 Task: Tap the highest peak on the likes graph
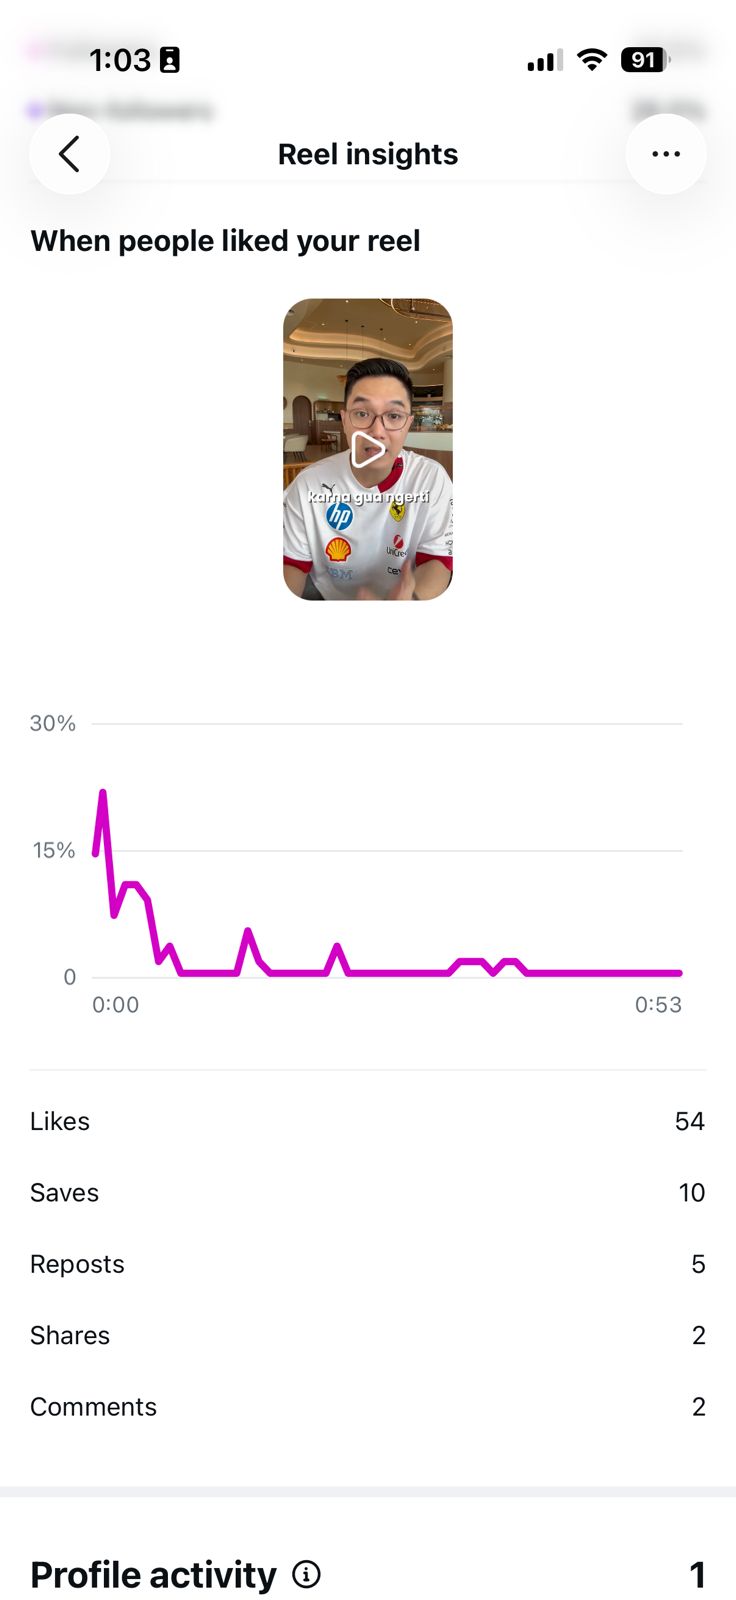point(102,793)
